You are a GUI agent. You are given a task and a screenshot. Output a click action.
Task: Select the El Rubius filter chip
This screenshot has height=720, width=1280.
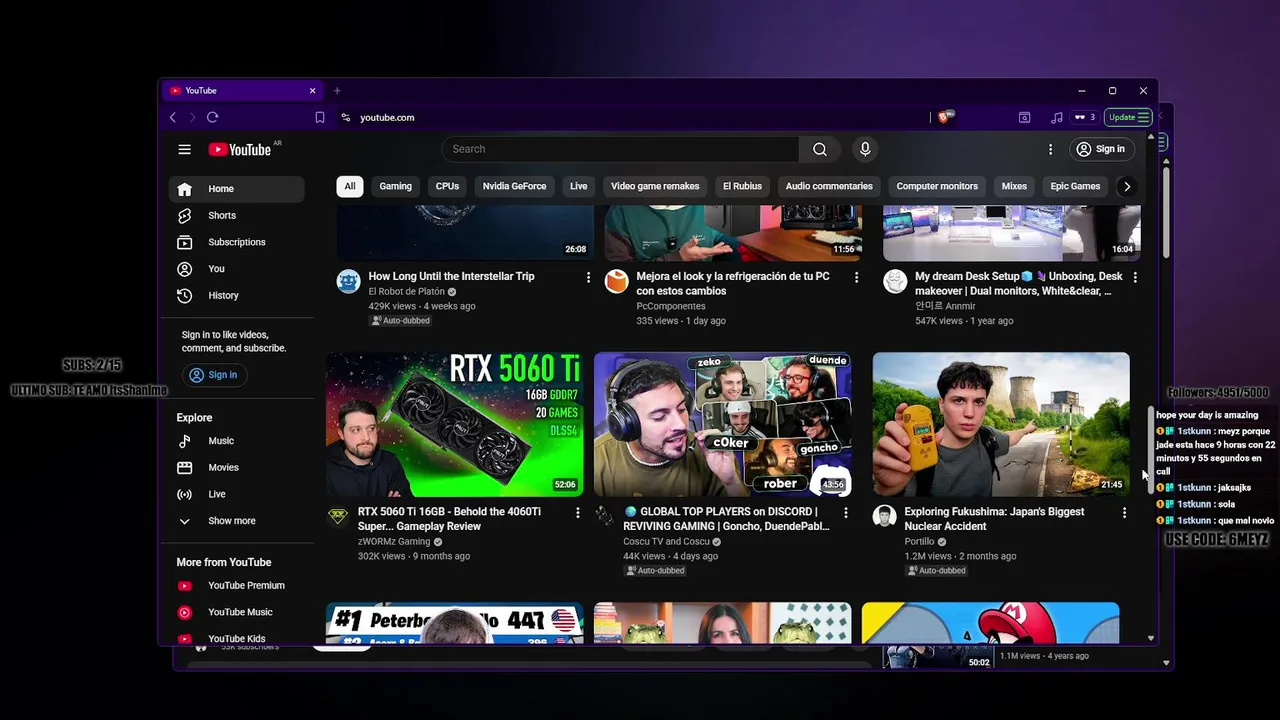tap(742, 186)
